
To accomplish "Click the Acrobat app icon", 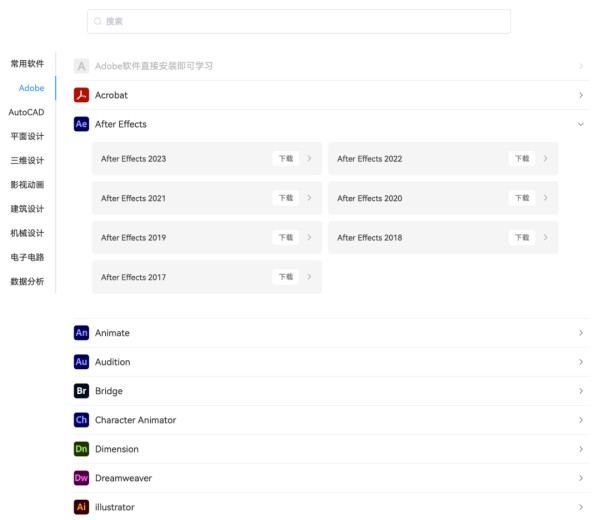I will click(81, 95).
